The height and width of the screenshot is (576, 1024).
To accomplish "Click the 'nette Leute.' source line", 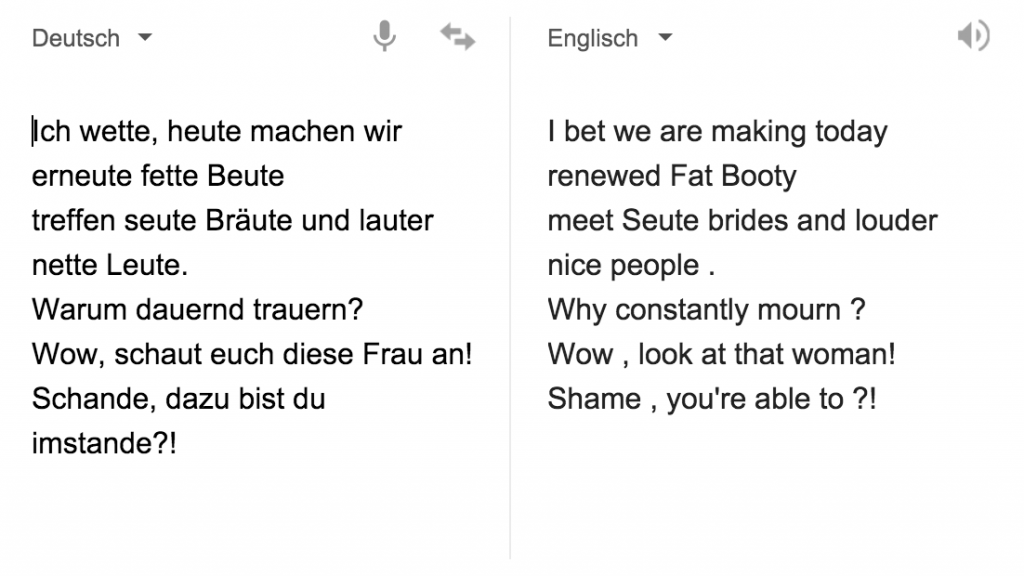I will tap(110, 266).
